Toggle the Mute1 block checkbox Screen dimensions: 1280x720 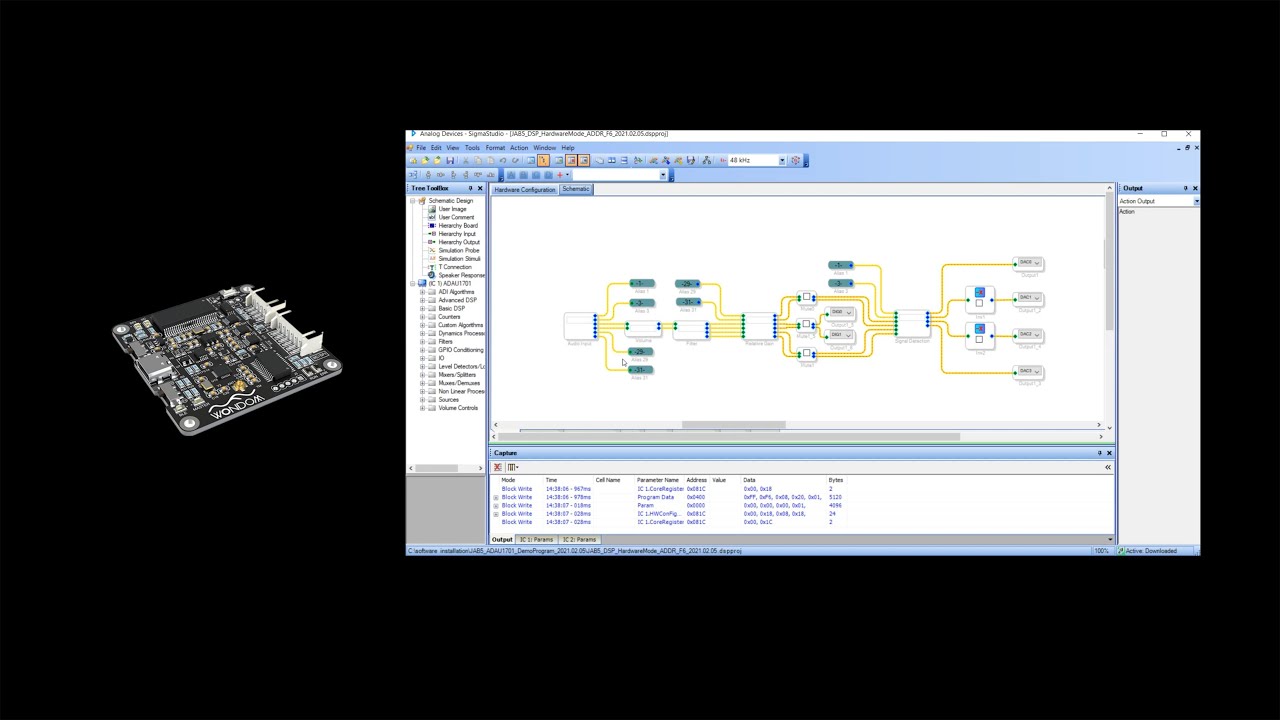807,353
